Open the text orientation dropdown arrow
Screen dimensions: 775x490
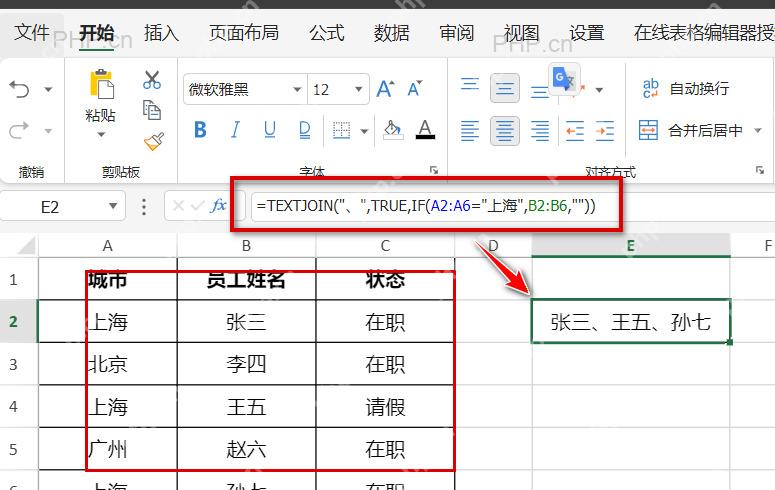[x=599, y=90]
